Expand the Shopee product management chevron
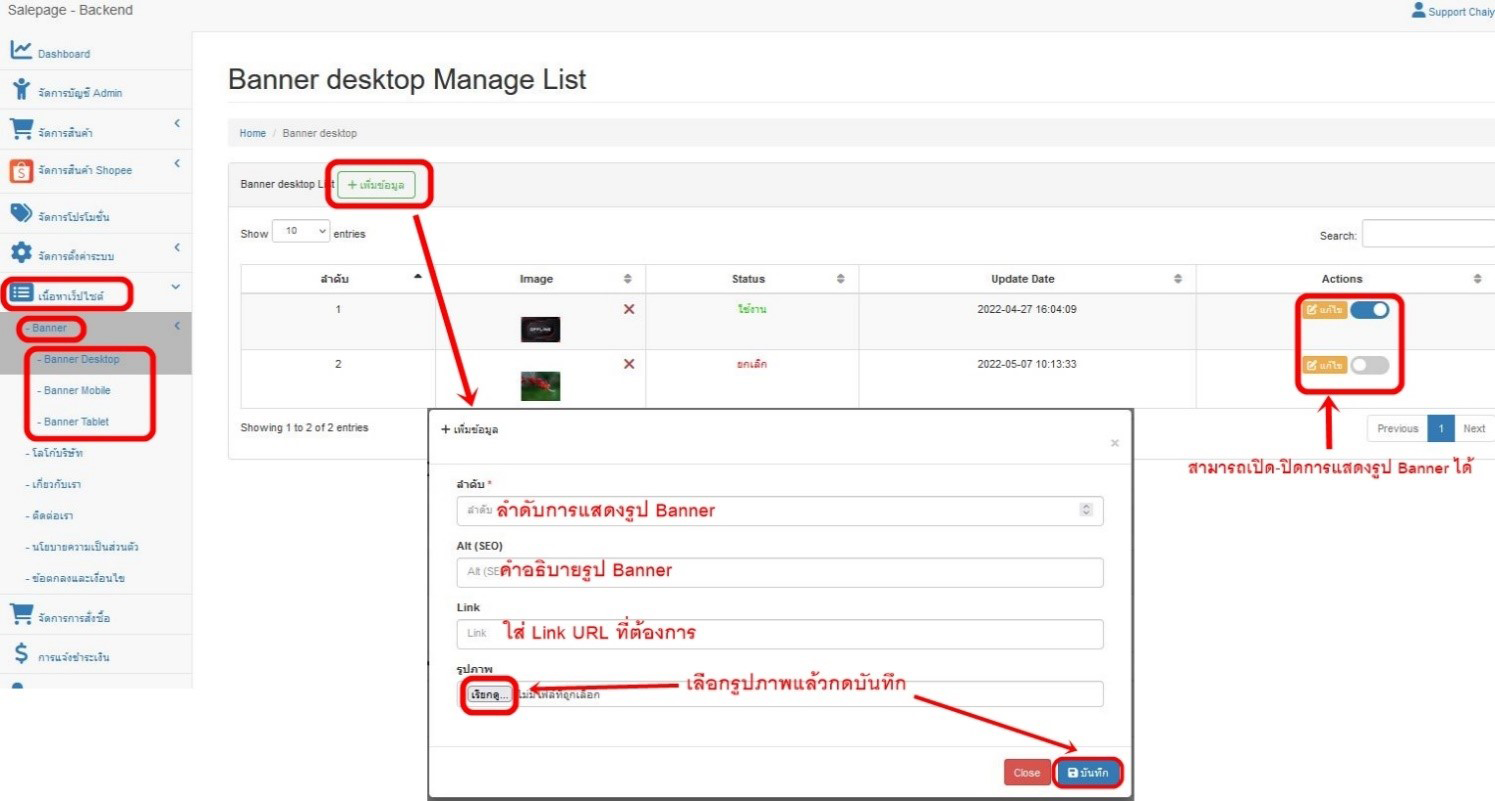Screen dimensions: 1495x801 (x=176, y=163)
